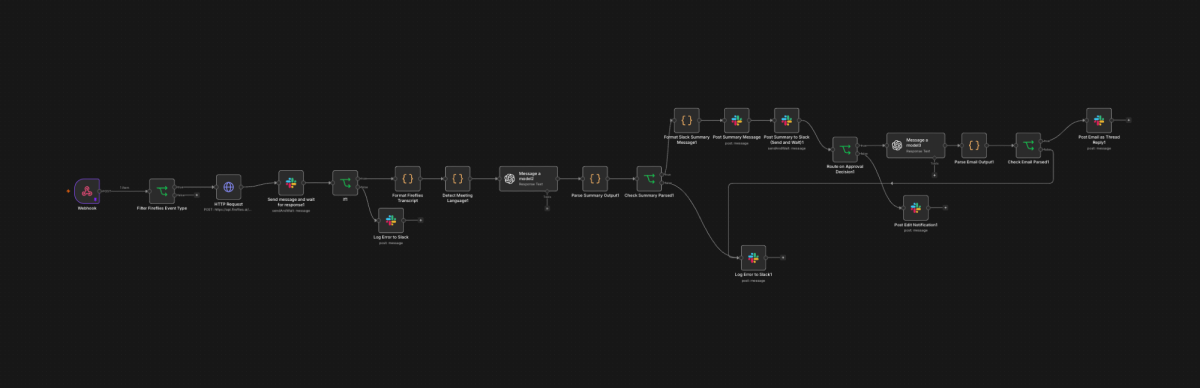
Task: Open the Parse Summary Output1 code node
Action: (595, 179)
